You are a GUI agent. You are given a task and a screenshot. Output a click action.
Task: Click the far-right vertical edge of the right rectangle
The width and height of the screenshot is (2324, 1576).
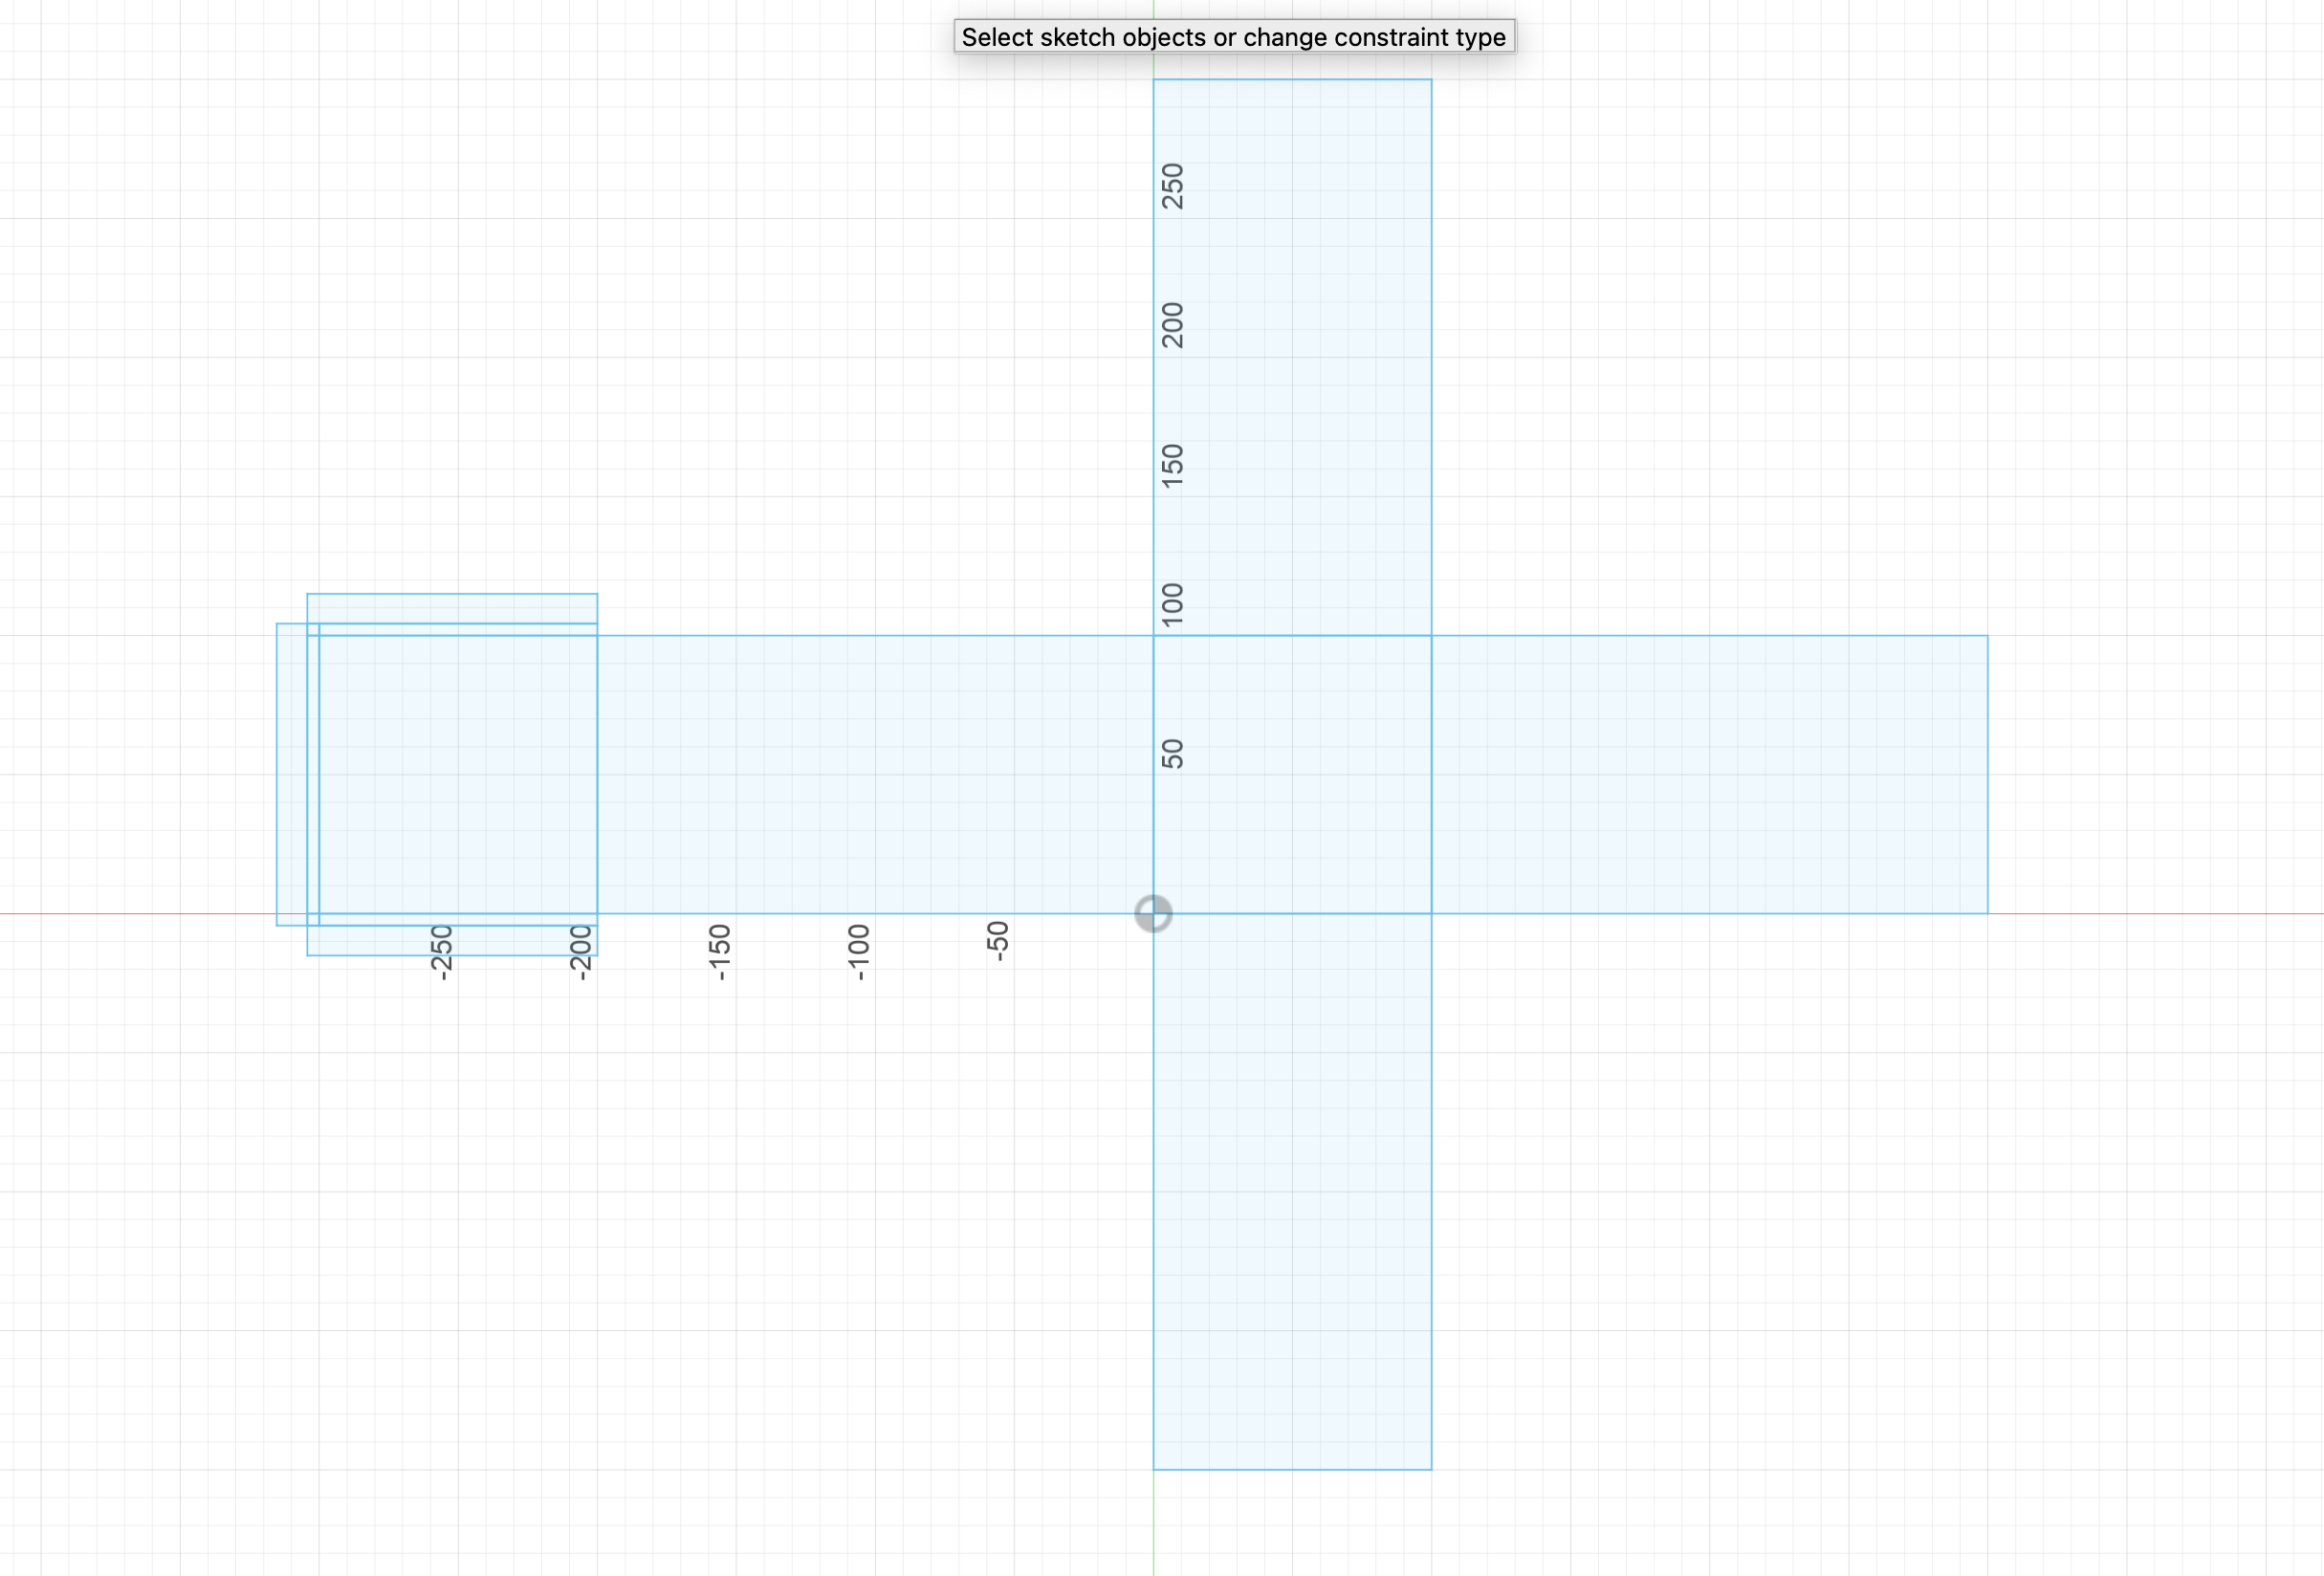pos(1988,774)
